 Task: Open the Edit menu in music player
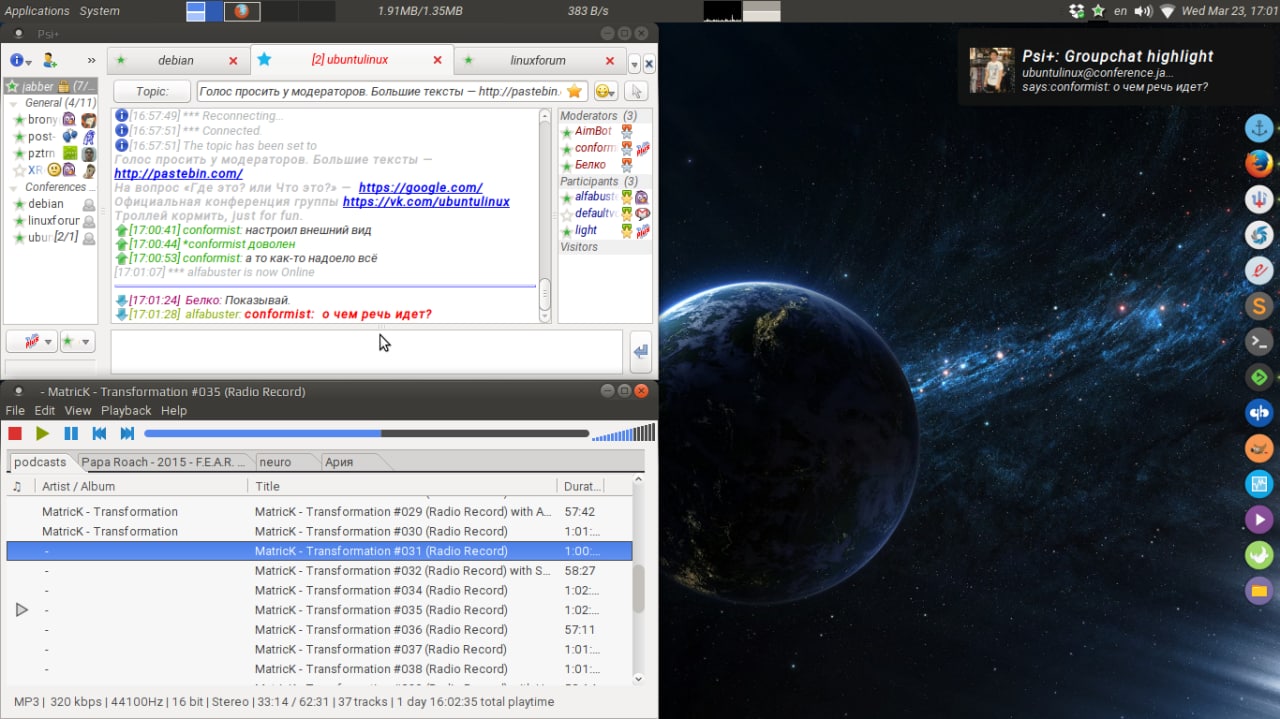(45, 410)
